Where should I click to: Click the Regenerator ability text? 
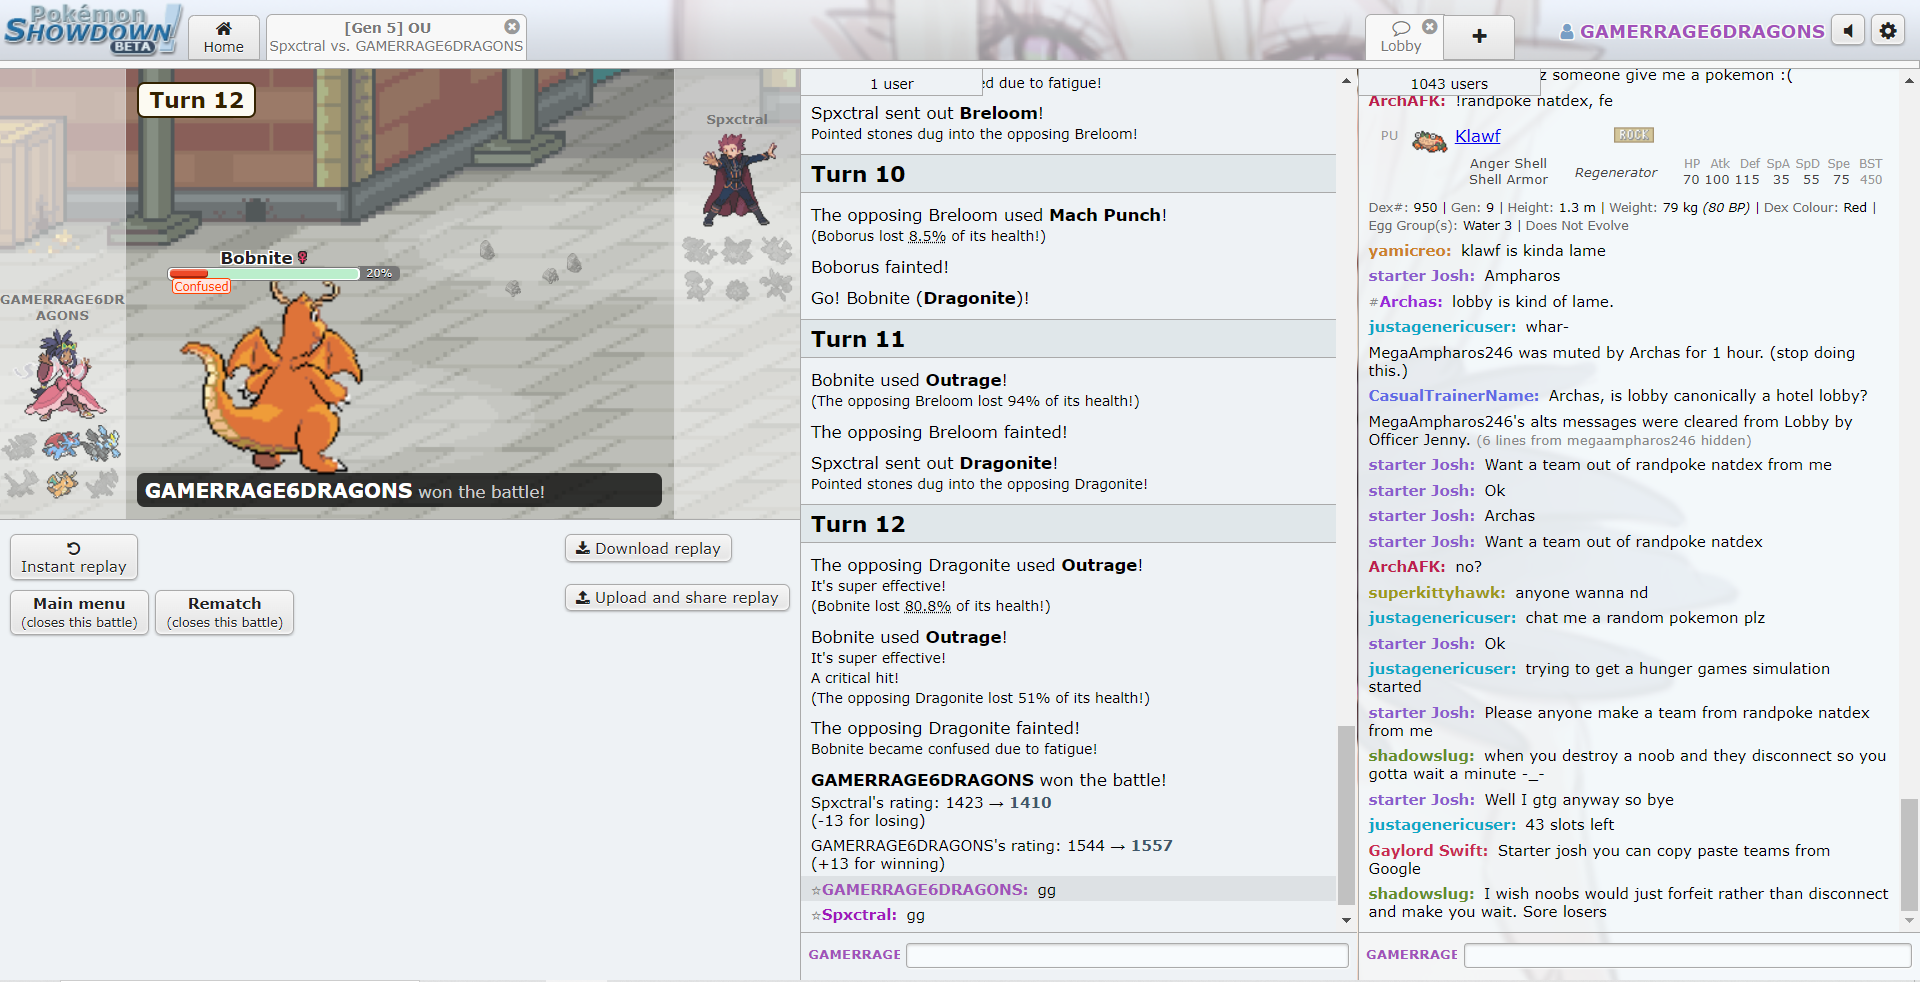(x=1616, y=173)
